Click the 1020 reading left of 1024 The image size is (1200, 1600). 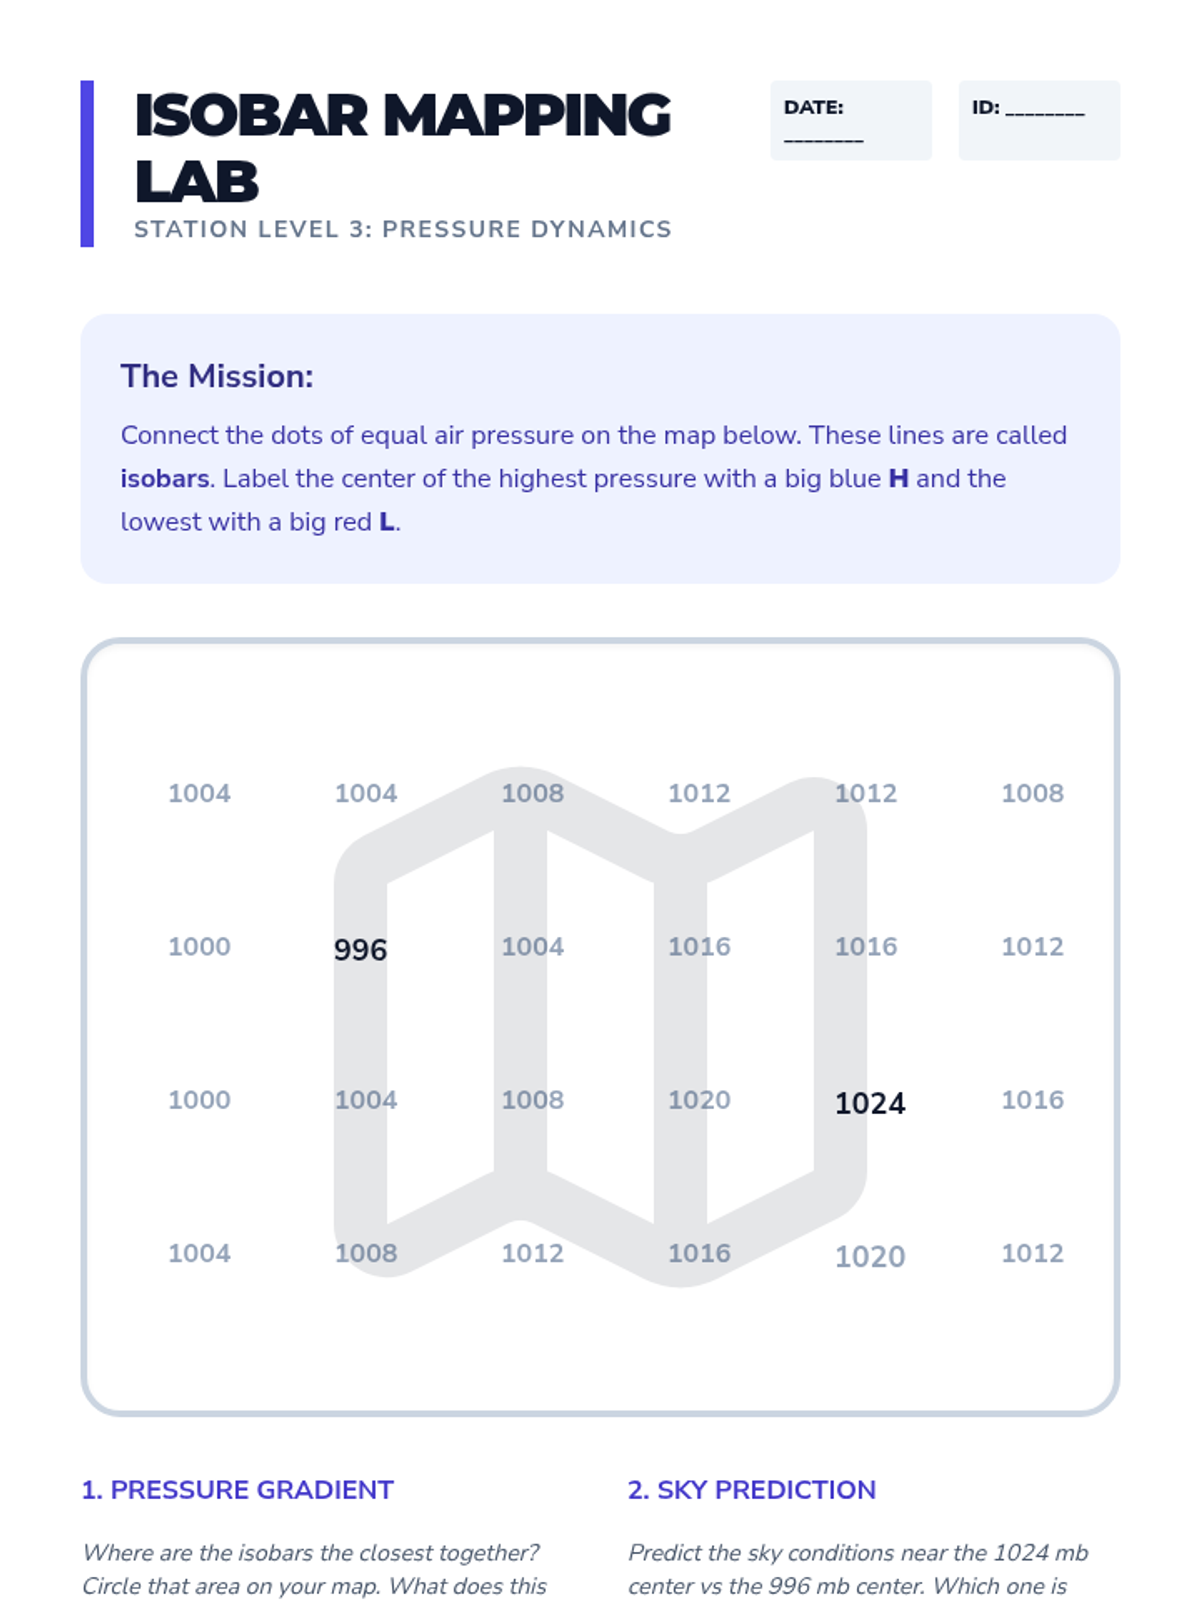(699, 1100)
